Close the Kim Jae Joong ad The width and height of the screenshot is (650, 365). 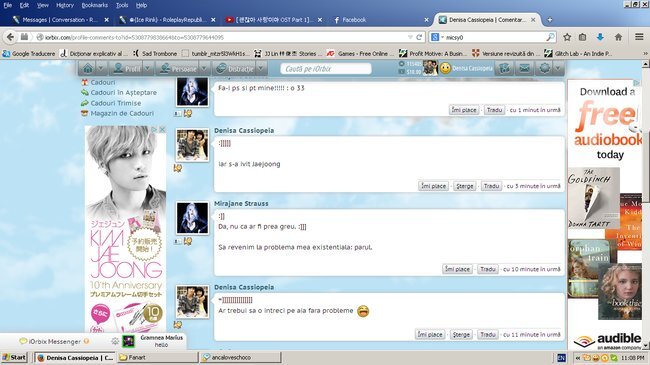(162, 130)
